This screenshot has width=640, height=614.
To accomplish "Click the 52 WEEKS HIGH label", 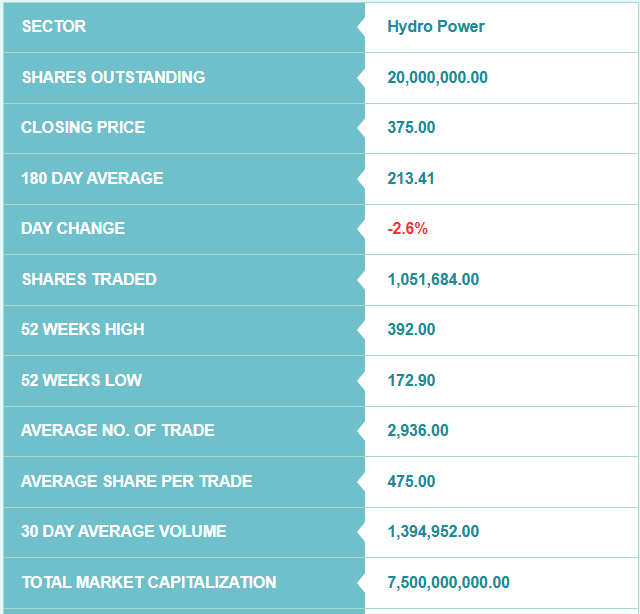I will 83,329.
